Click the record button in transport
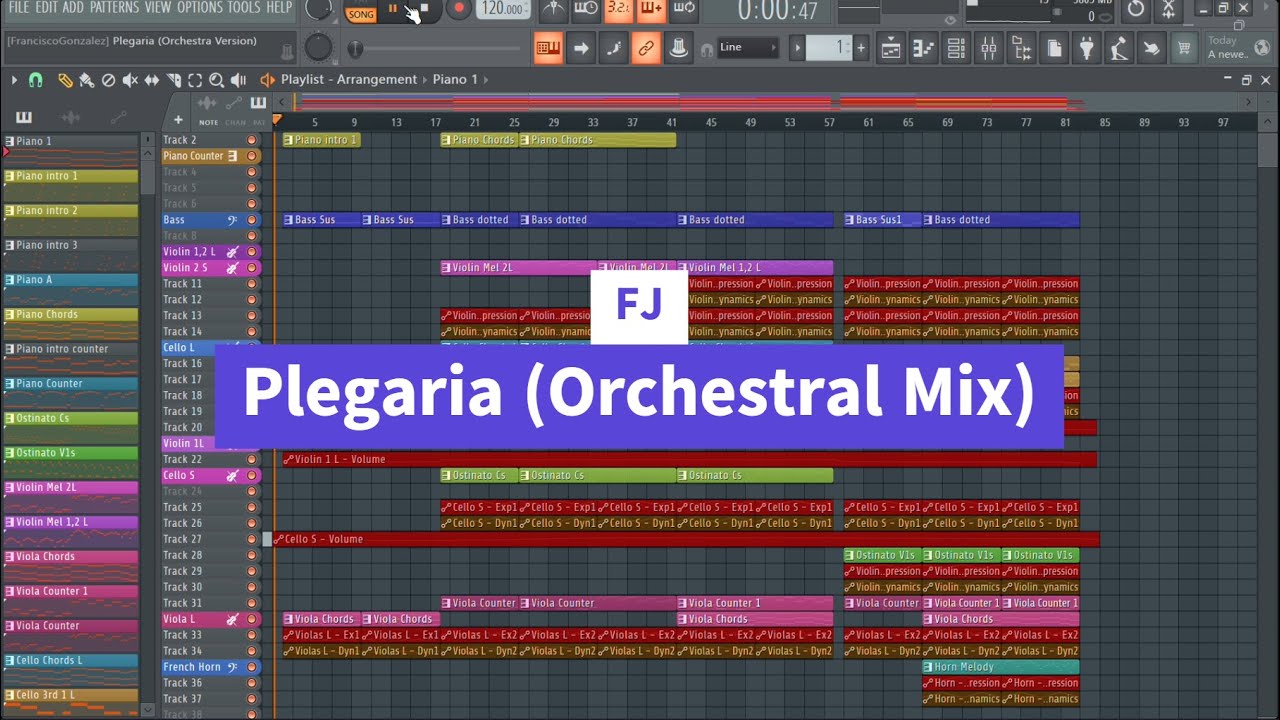 (x=459, y=9)
